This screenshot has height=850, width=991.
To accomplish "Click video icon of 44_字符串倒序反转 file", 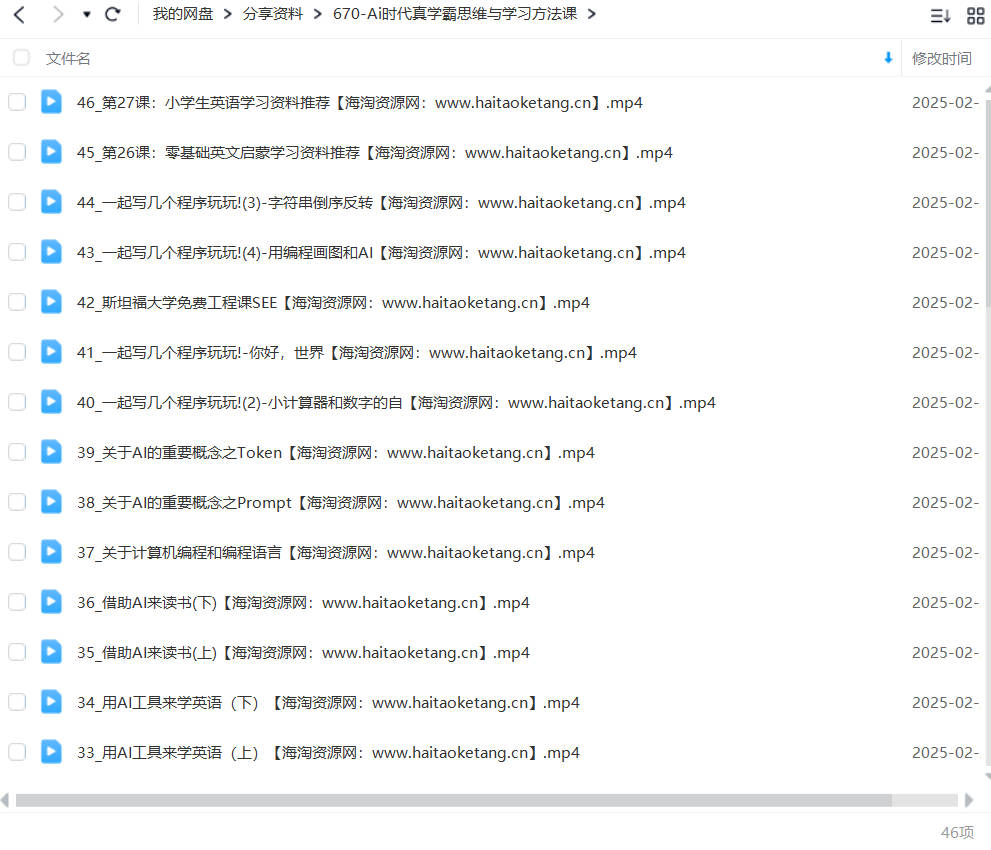I will (51, 202).
